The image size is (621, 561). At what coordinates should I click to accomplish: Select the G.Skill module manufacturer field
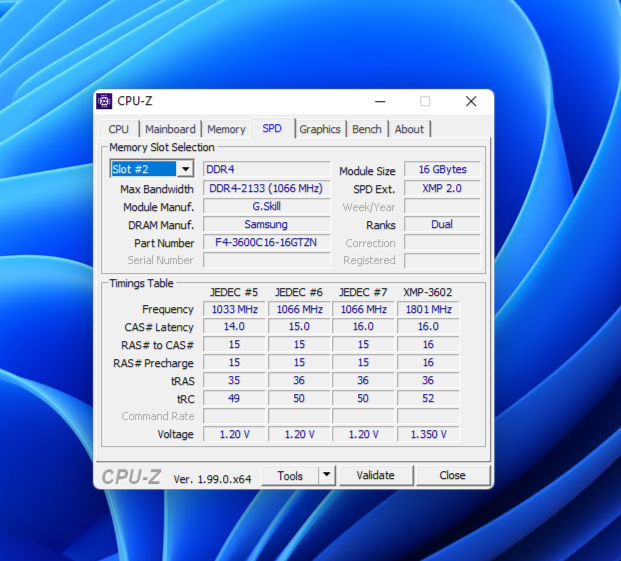tap(267, 206)
